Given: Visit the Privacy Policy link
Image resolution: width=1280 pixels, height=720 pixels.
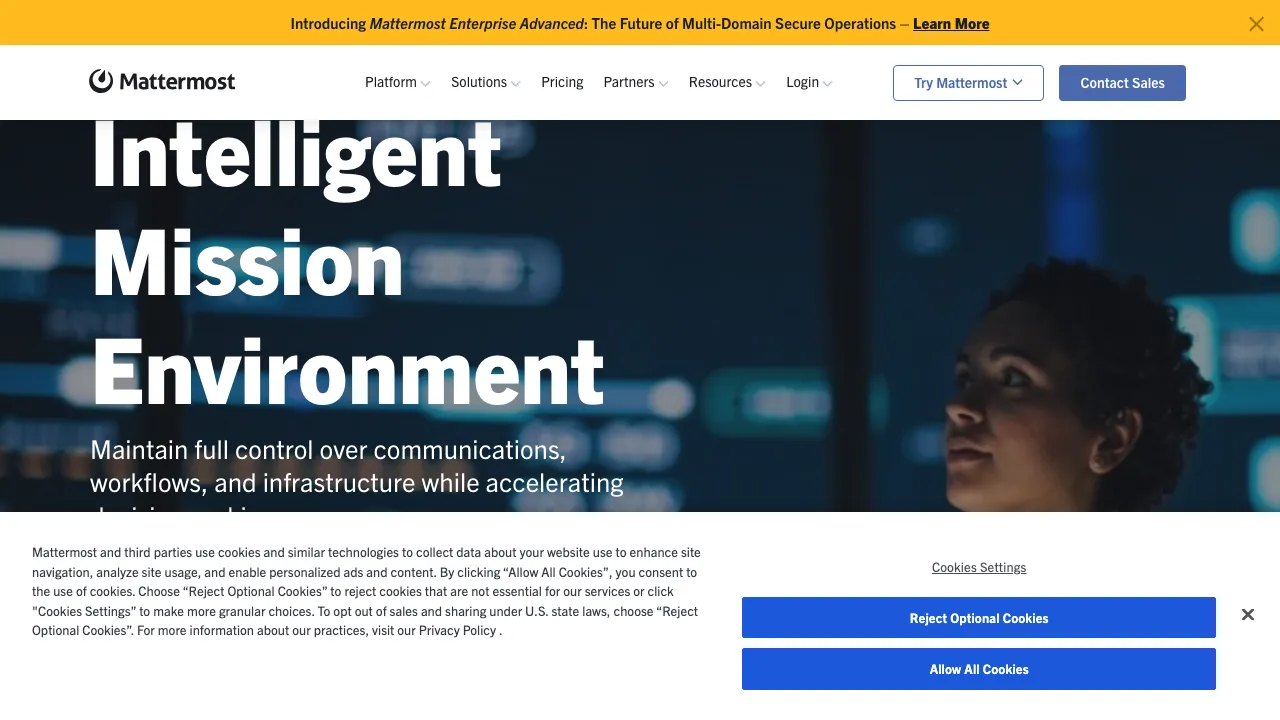Looking at the screenshot, I should tap(458, 630).
